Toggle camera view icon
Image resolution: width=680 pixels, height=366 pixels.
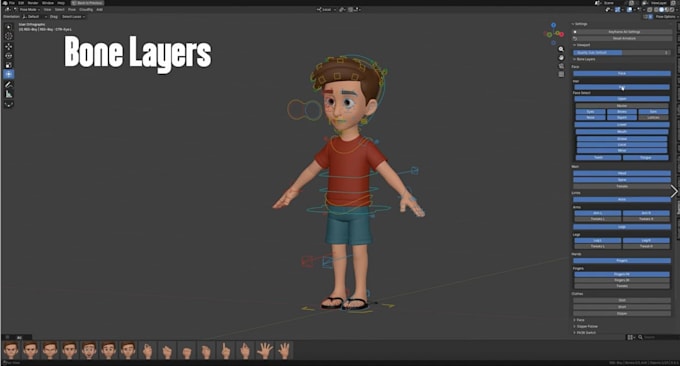pos(561,66)
